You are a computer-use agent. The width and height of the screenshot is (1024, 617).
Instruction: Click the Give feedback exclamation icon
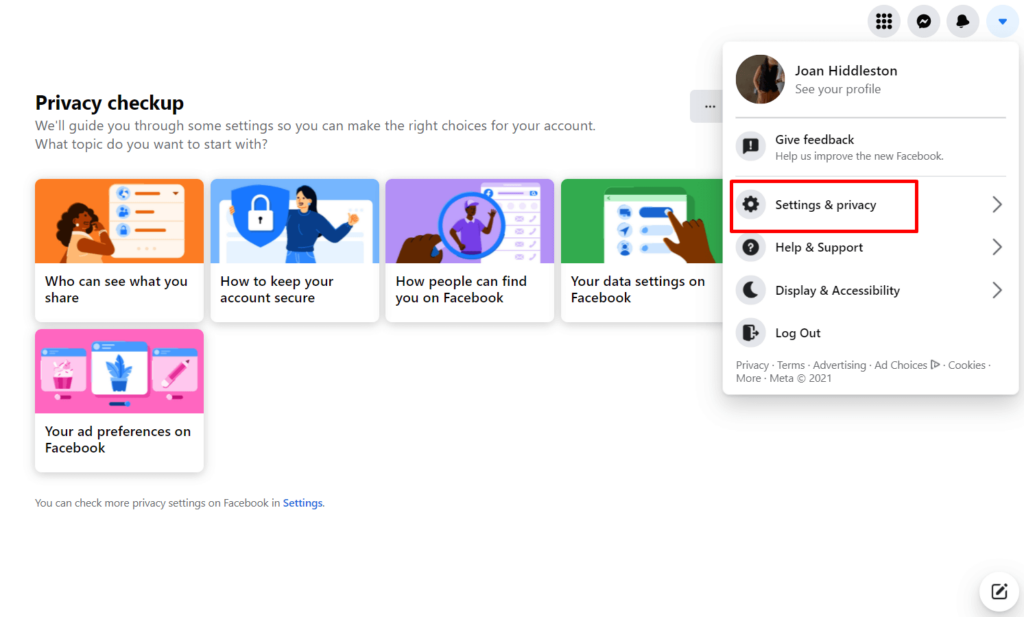coord(751,146)
